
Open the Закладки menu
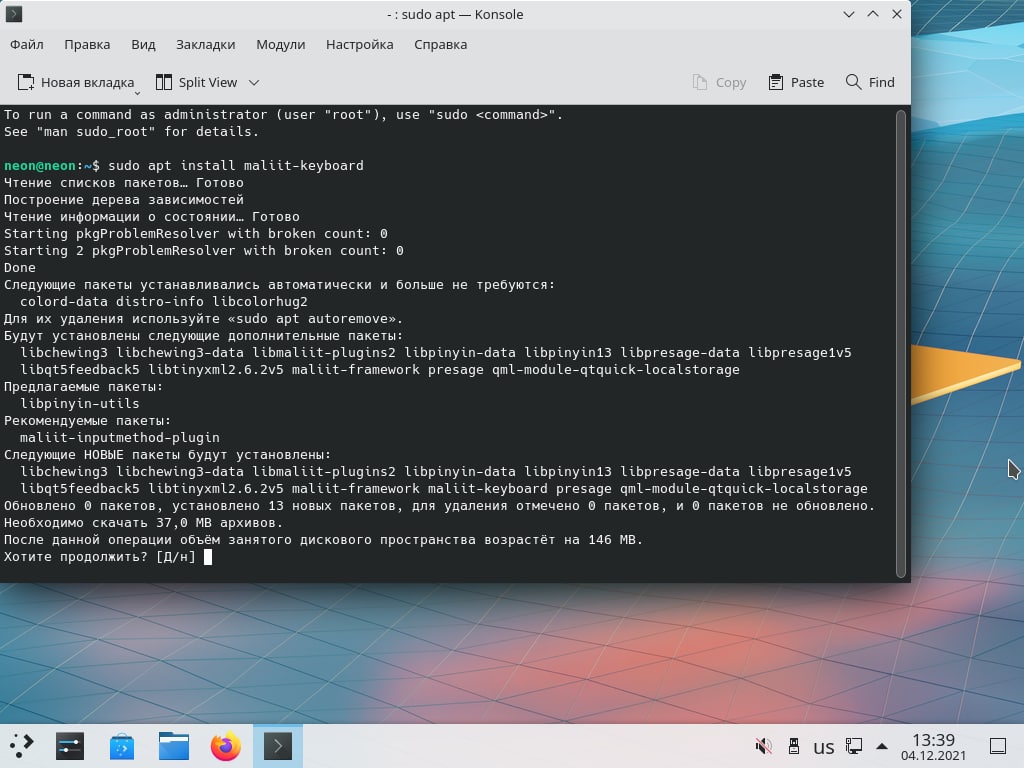pyautogui.click(x=205, y=44)
